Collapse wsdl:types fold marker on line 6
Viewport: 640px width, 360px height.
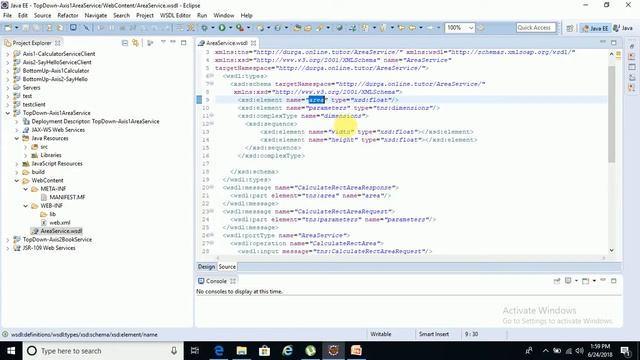212,76
